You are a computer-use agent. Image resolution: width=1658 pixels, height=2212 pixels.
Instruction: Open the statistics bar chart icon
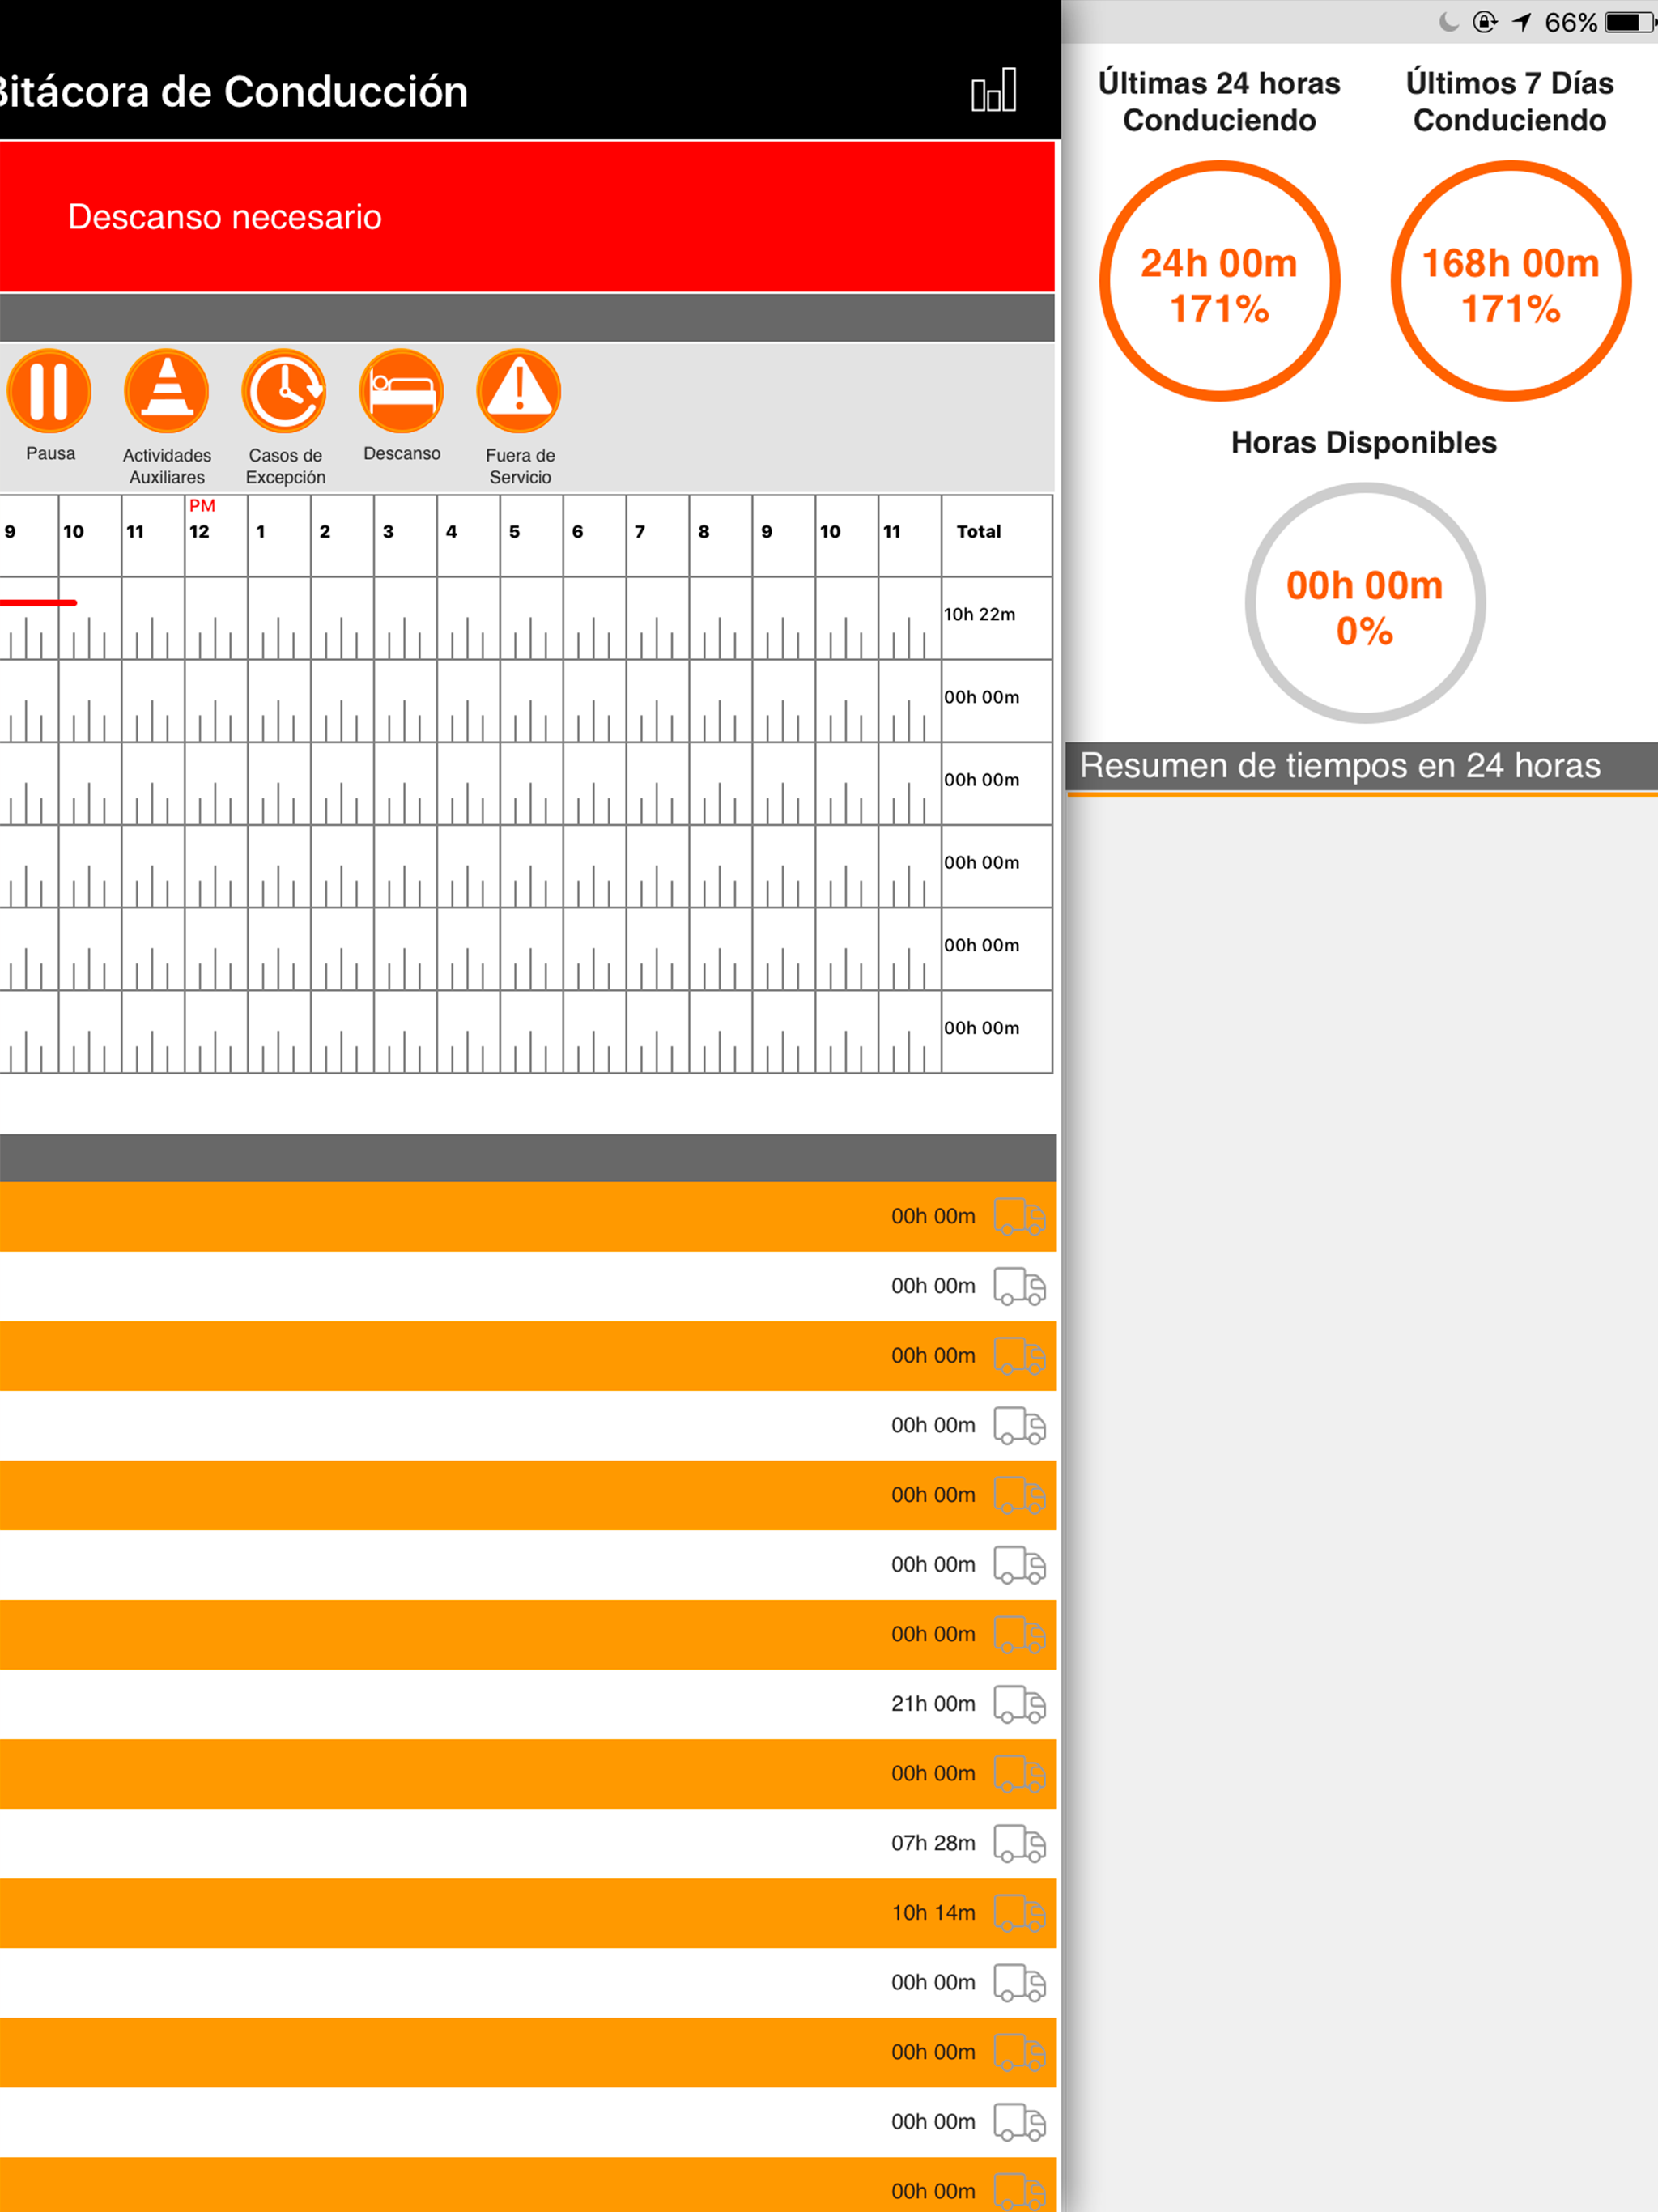(994, 90)
